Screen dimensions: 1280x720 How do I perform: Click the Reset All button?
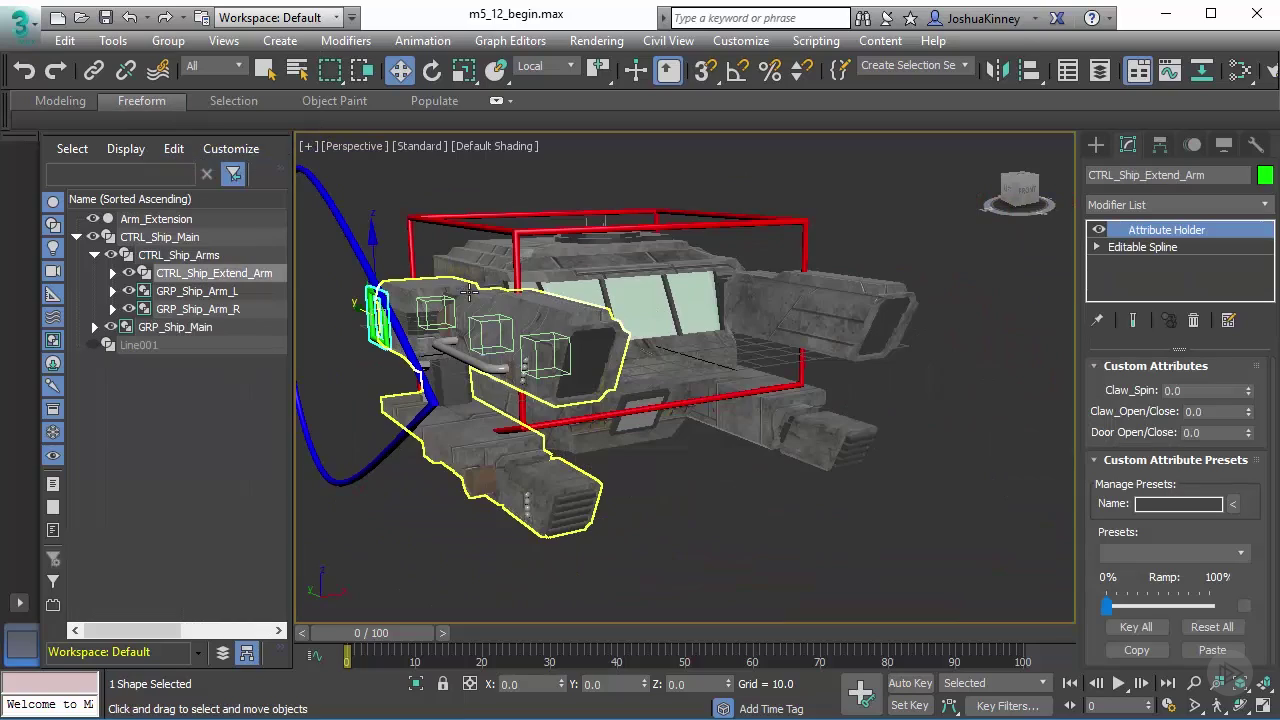click(x=1212, y=627)
